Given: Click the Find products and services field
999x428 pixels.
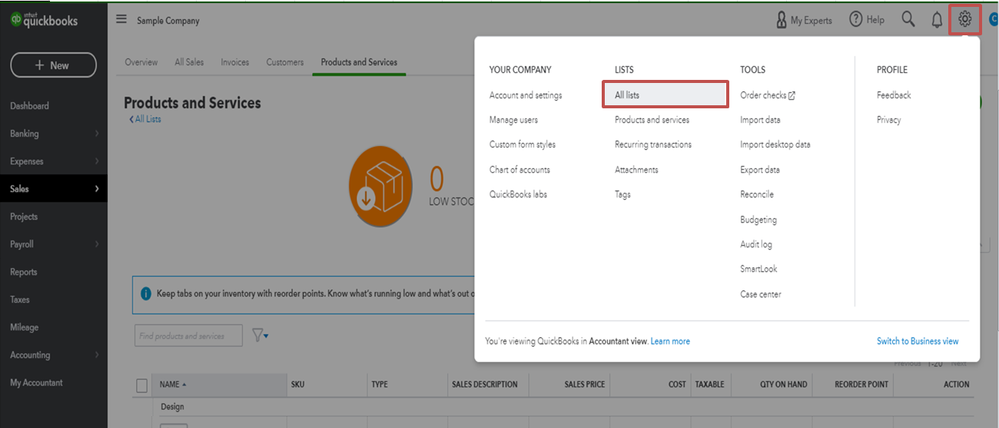Looking at the screenshot, I should 189,336.
